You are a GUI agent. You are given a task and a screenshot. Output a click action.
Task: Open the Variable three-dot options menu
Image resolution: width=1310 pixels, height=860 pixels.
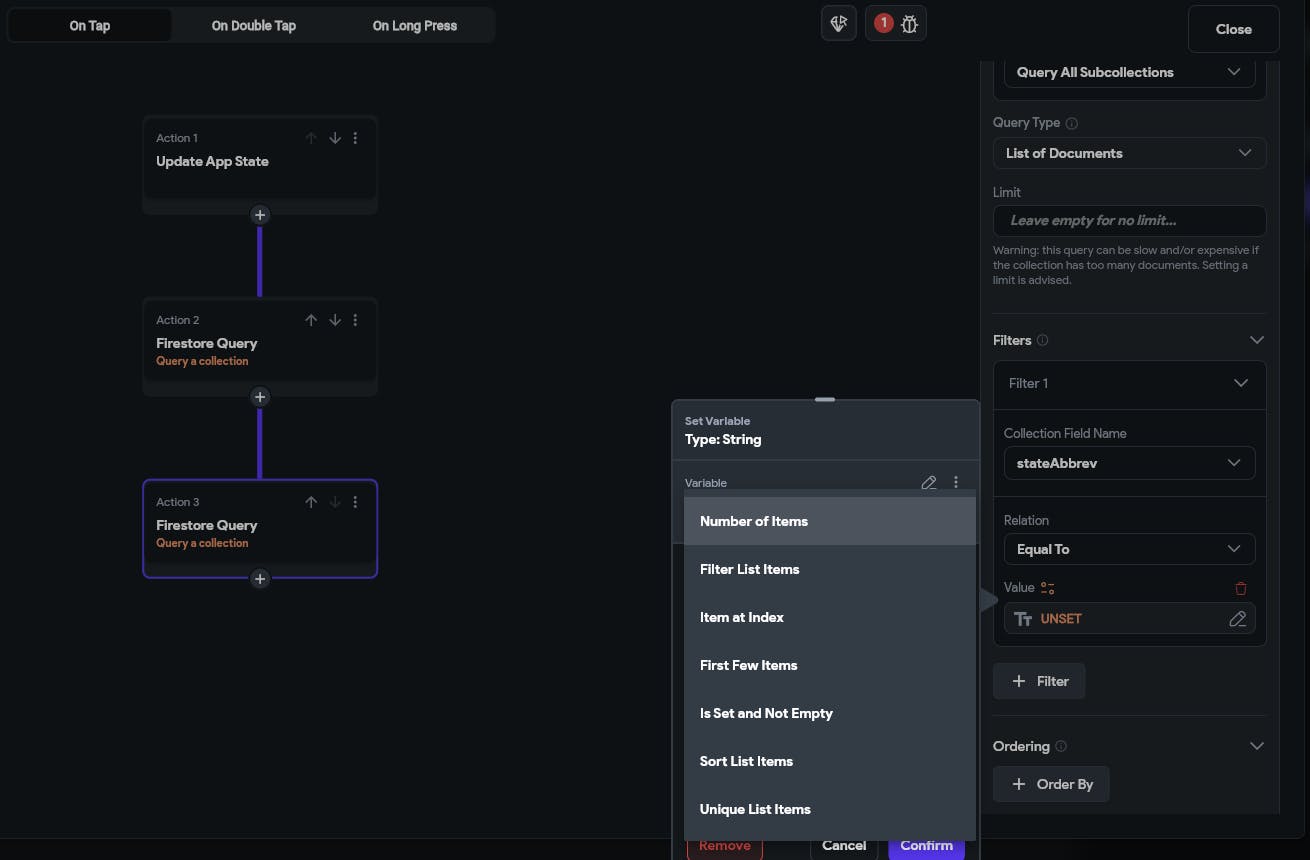coord(956,483)
